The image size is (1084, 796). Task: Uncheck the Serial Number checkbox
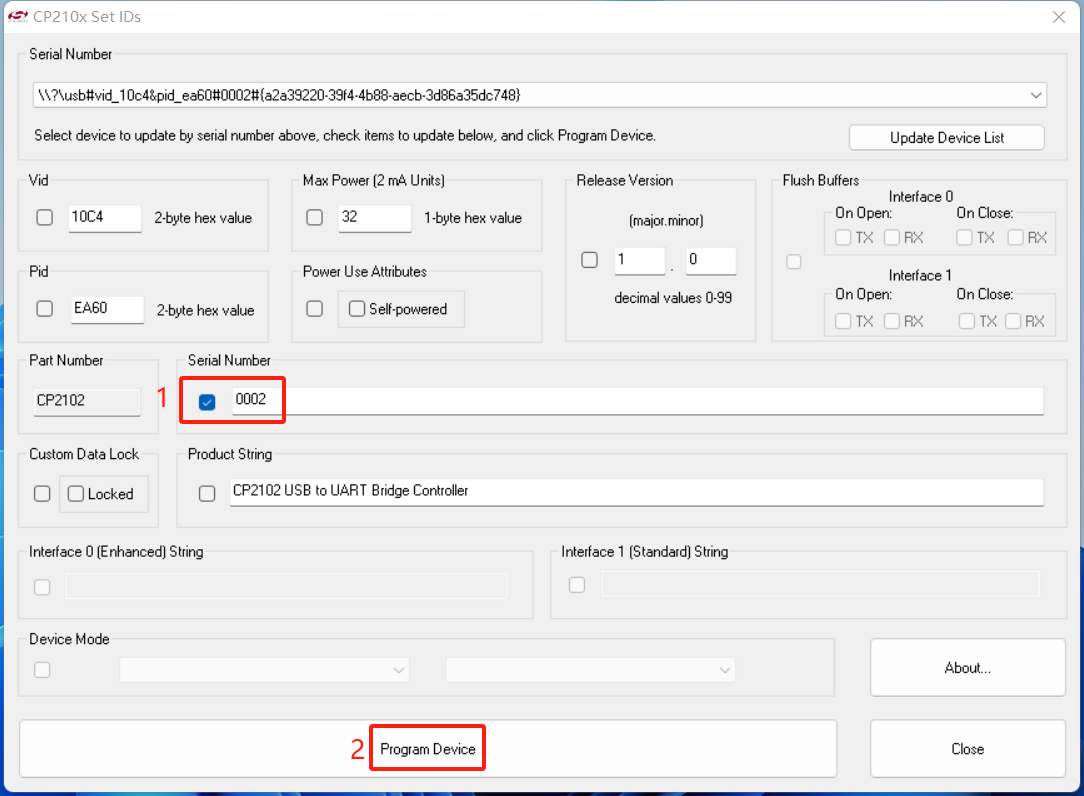207,402
